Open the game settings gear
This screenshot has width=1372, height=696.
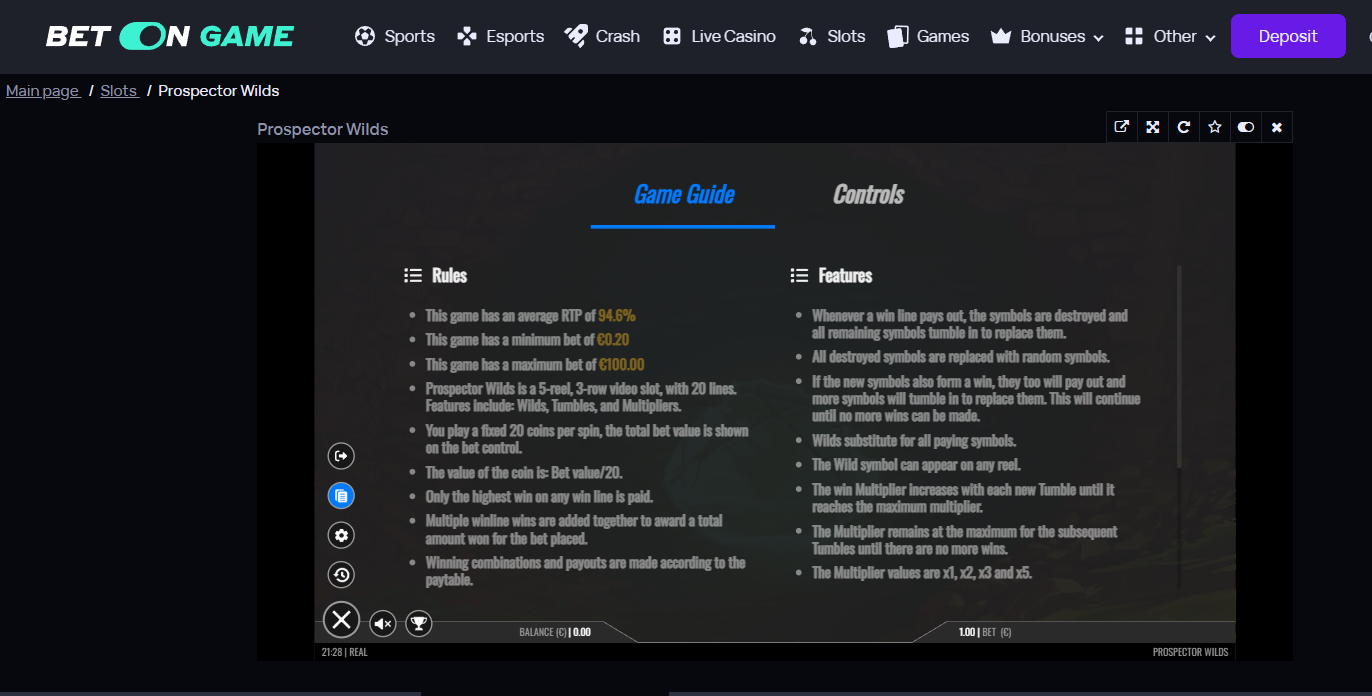(341, 535)
